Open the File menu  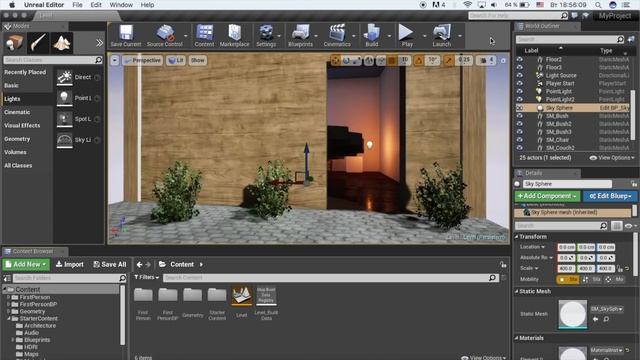[77, 5]
